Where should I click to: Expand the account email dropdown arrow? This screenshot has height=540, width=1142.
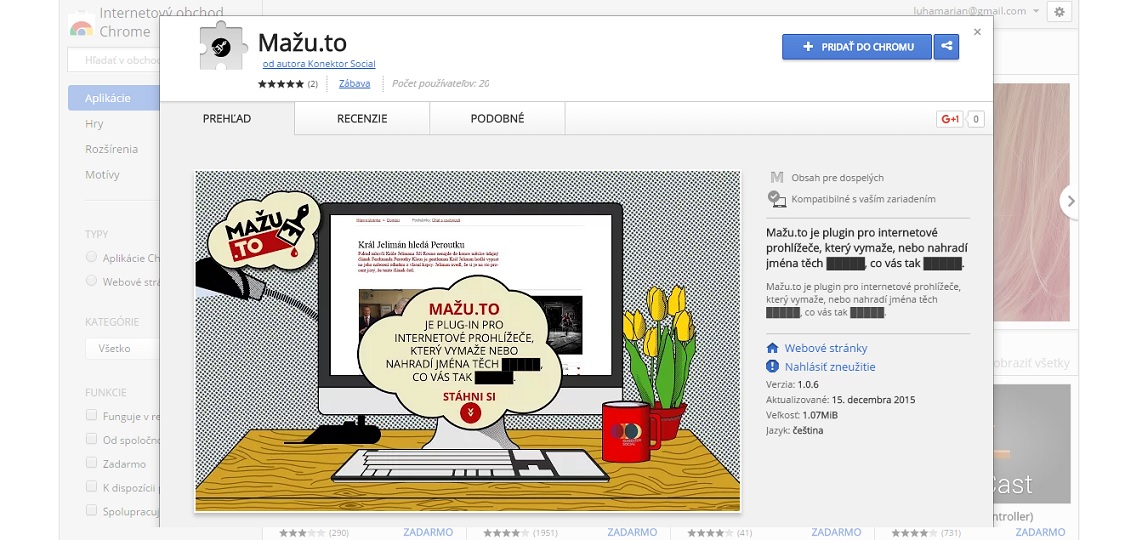(x=1036, y=12)
